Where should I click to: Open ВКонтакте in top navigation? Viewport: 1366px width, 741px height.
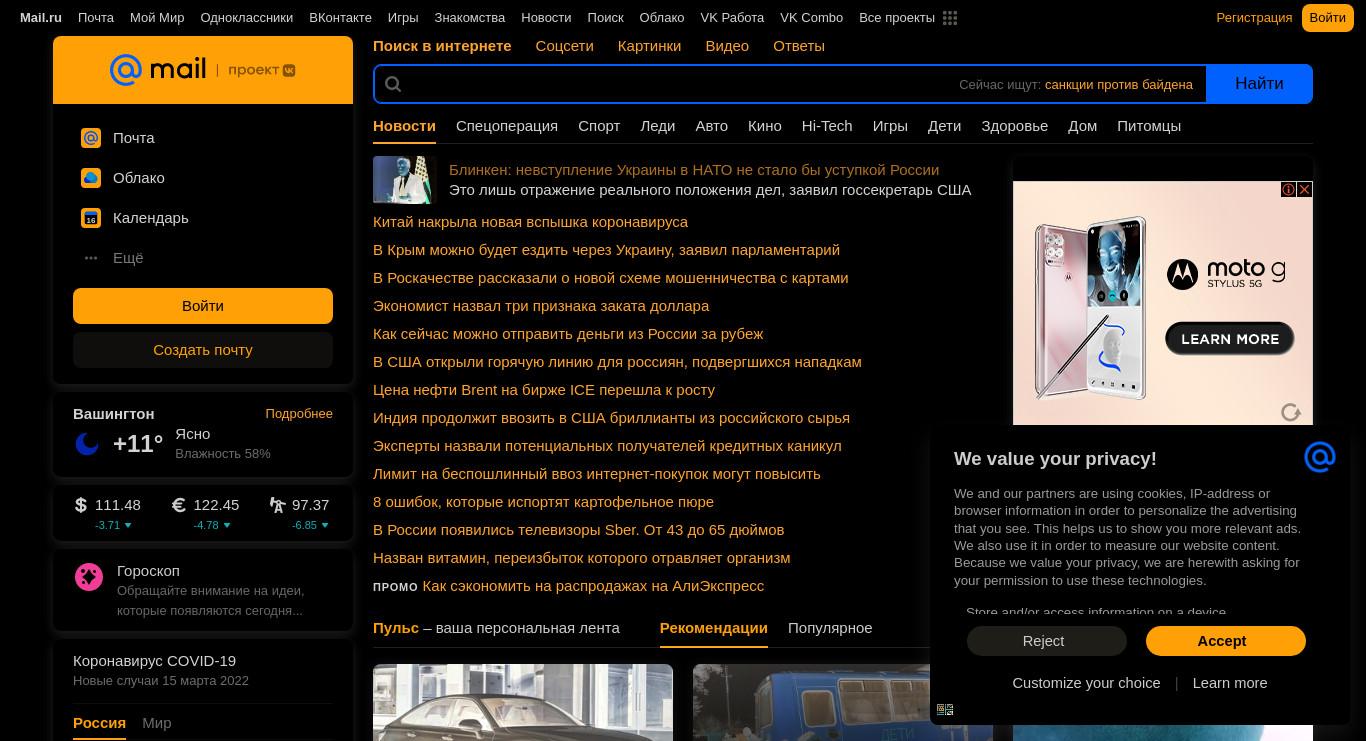(340, 18)
